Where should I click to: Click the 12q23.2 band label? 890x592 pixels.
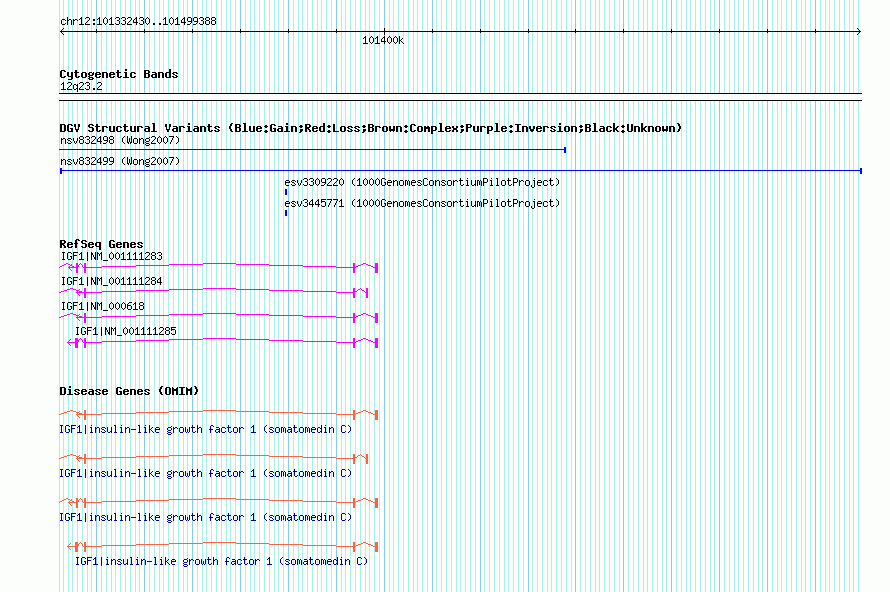81,86
